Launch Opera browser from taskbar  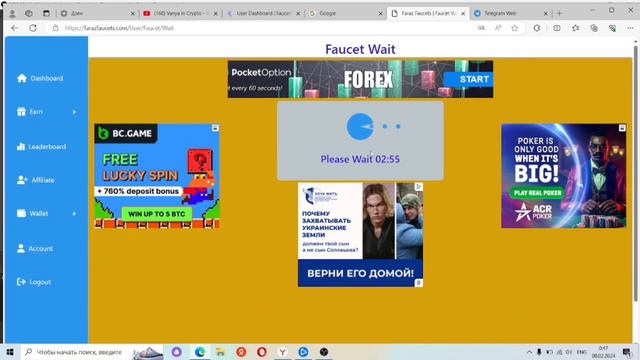(x=262, y=352)
